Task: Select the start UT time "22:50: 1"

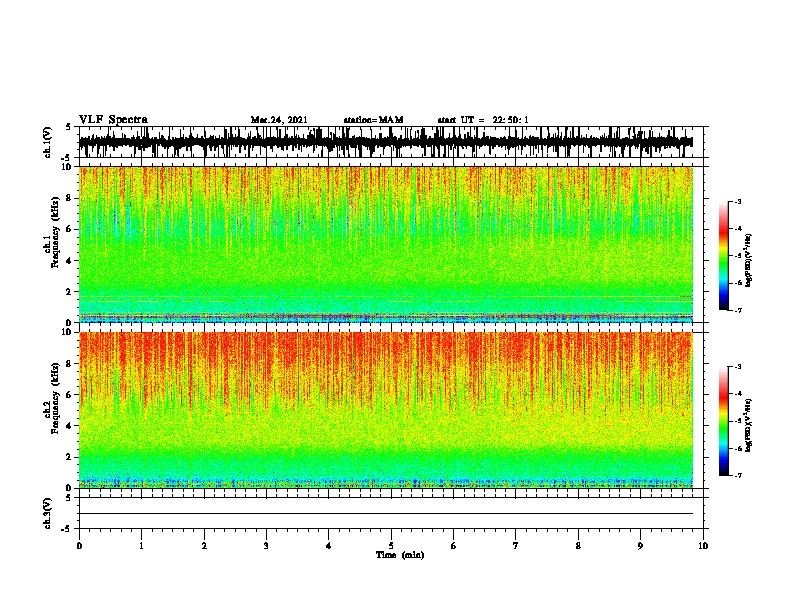Action: (x=511, y=120)
